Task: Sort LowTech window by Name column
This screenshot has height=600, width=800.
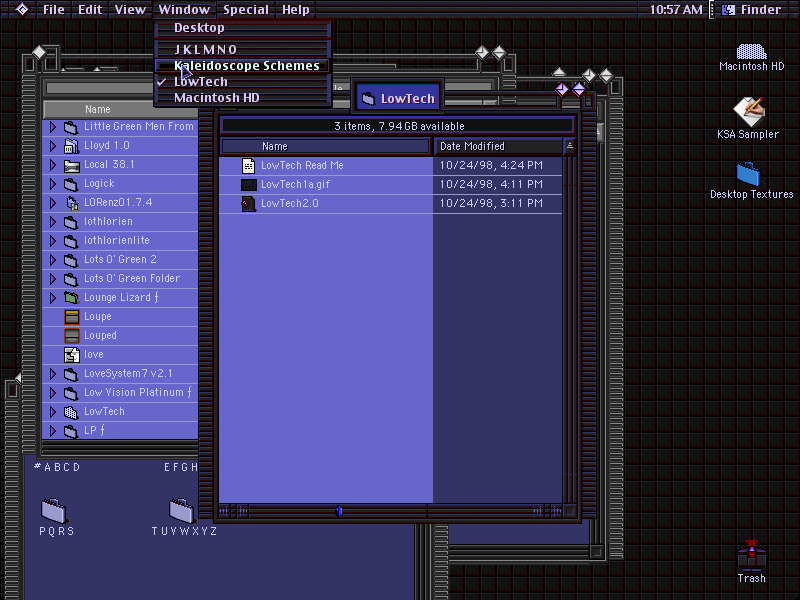Action: pos(326,146)
